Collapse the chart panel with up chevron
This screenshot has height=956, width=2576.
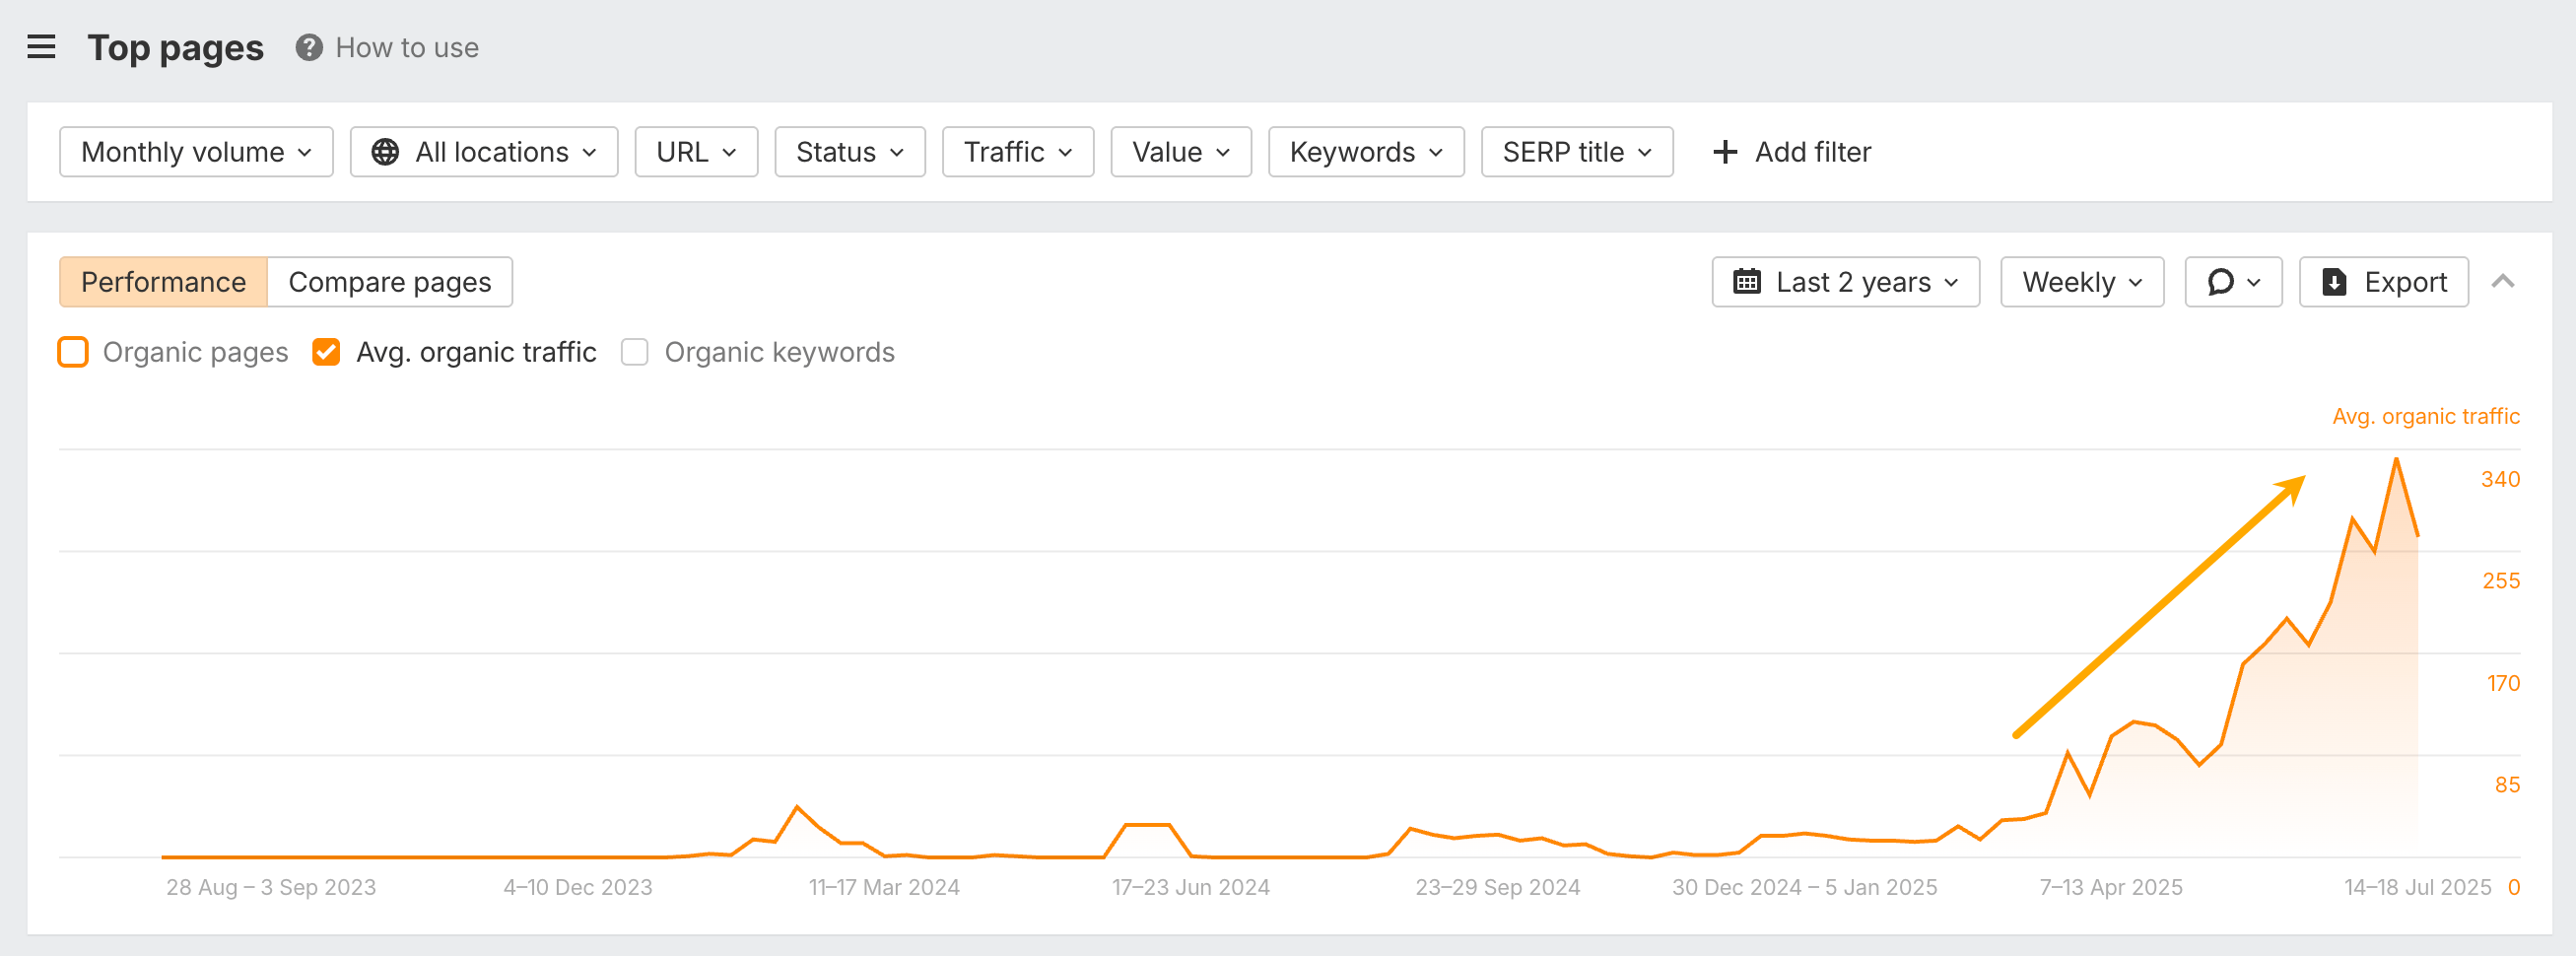click(x=2502, y=282)
